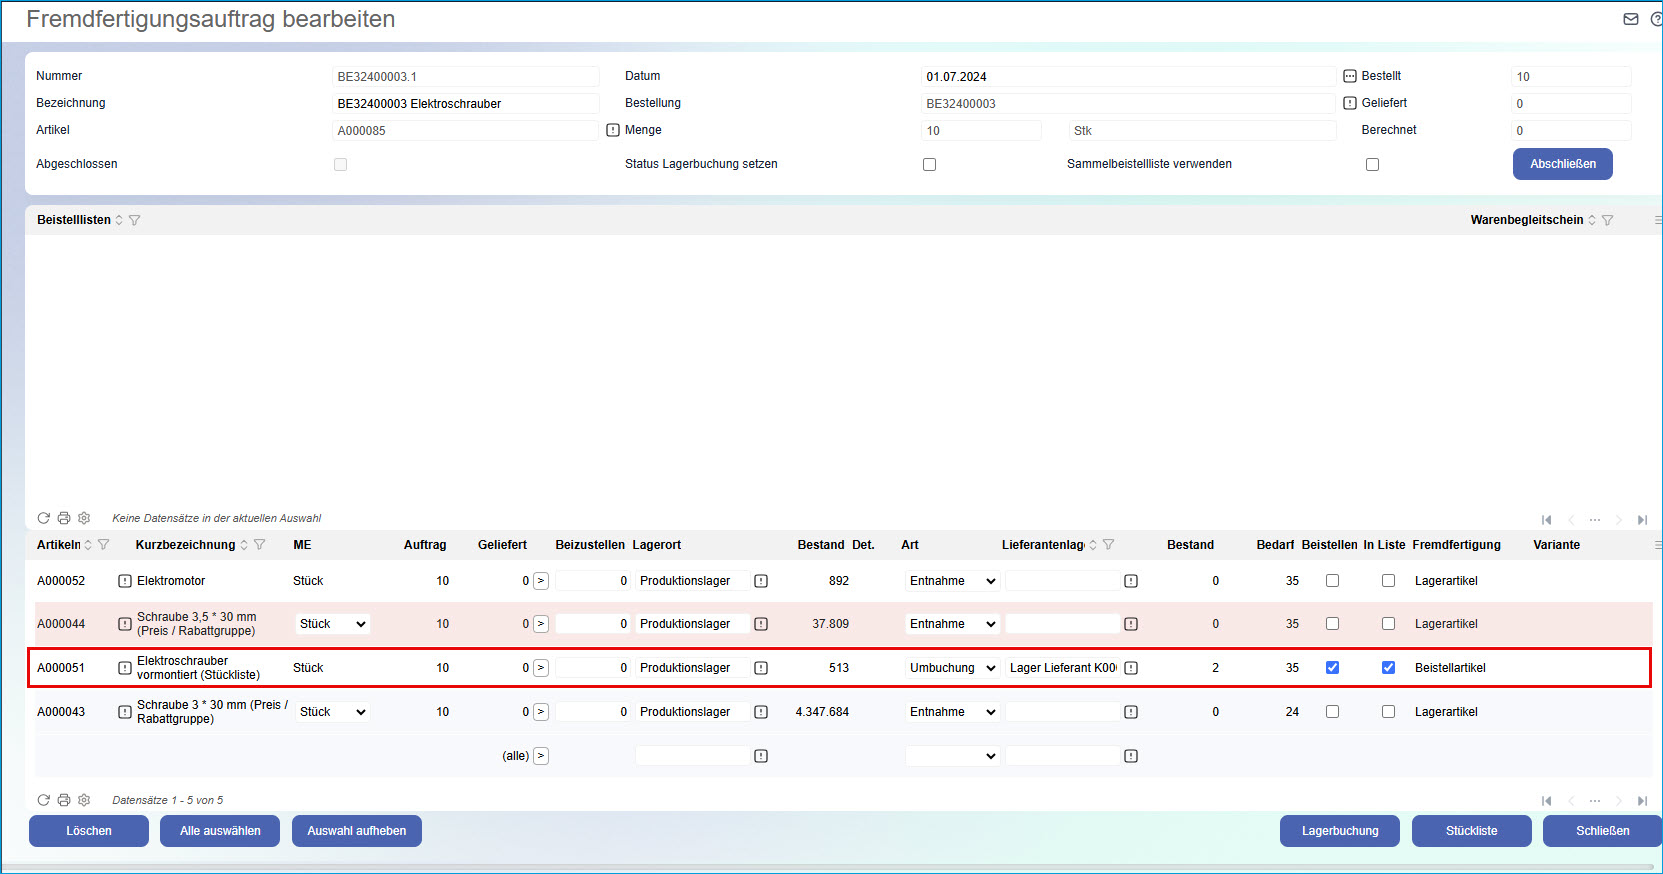This screenshot has height=874, width=1663.
Task: Check Beistellen for Elektromotor row
Action: 1332,581
